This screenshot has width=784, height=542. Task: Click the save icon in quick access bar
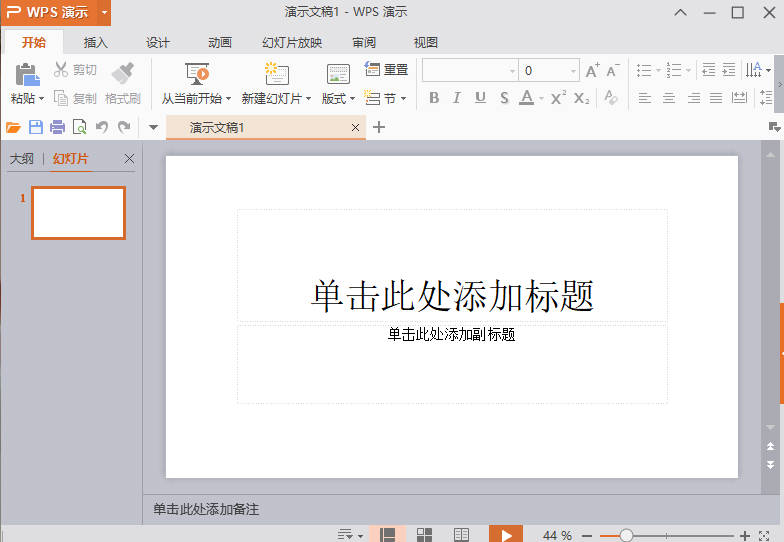click(x=36, y=127)
